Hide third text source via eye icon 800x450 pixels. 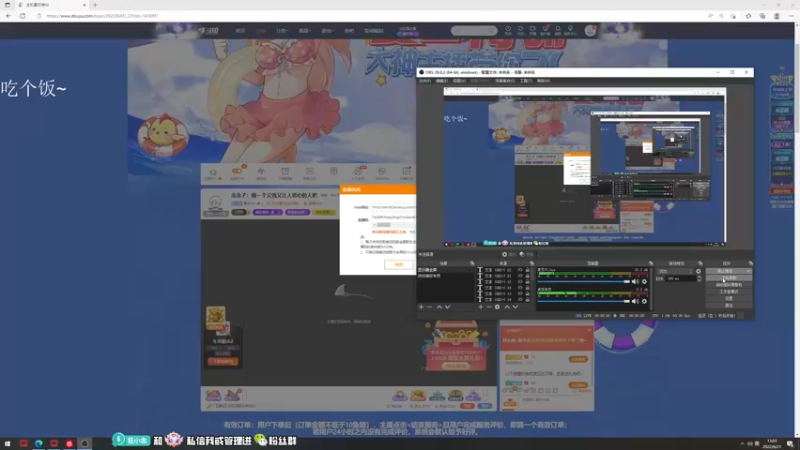click(520, 282)
